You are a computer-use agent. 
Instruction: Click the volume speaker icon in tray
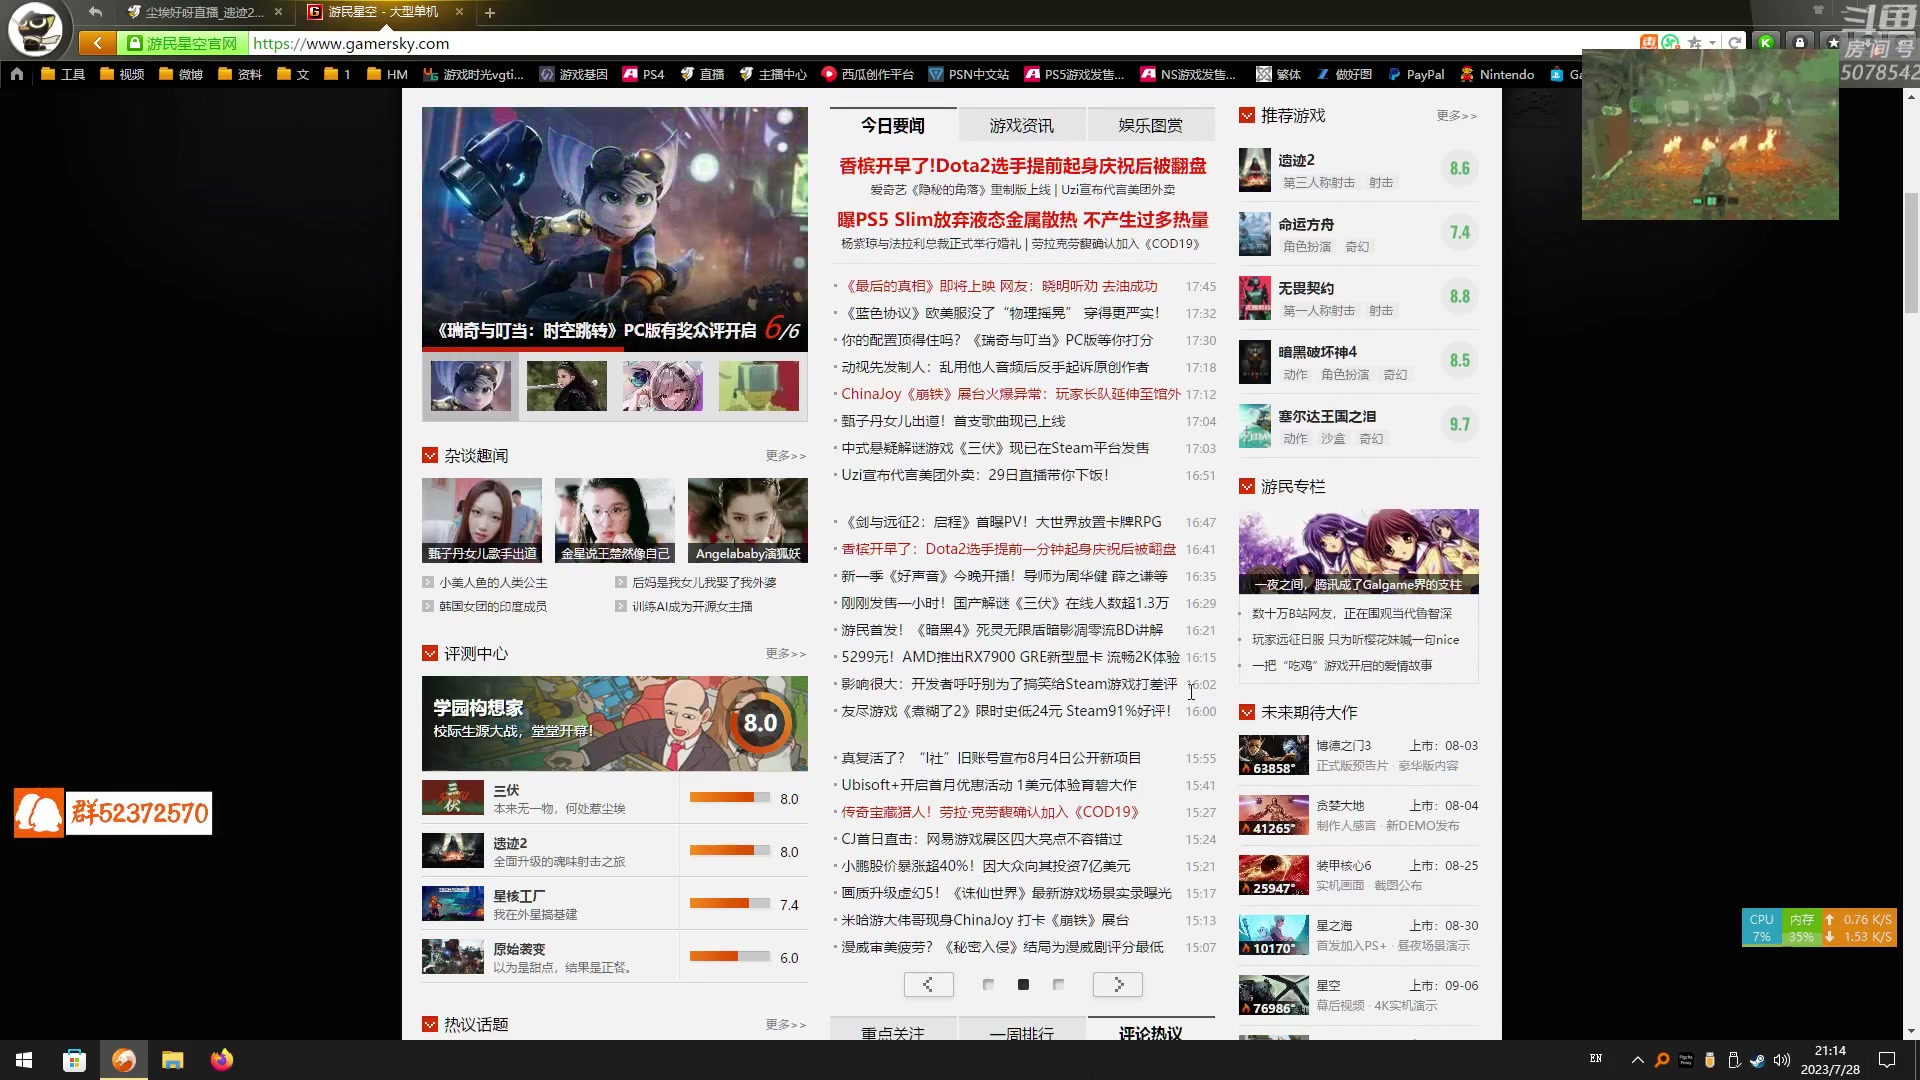[1782, 1060]
